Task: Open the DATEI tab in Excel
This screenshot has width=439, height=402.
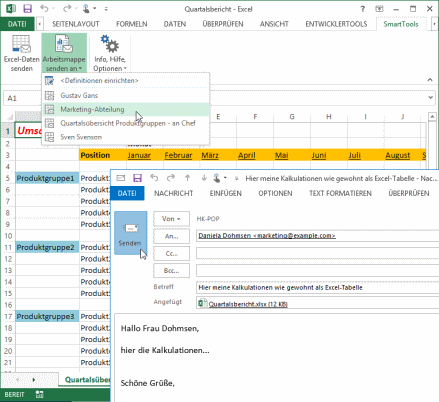Action: pos(17,24)
